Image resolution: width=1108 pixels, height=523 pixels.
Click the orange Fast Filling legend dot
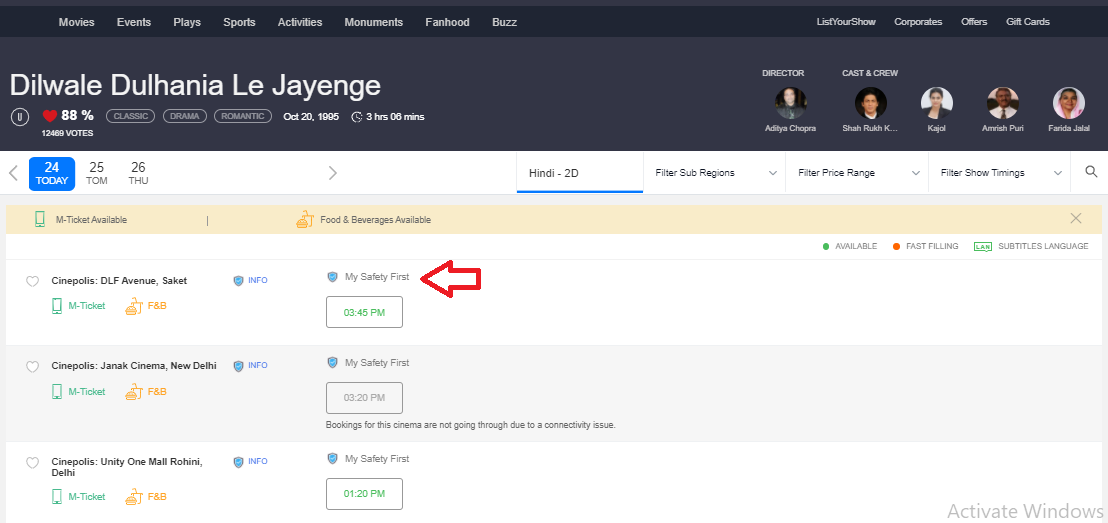pyautogui.click(x=896, y=246)
